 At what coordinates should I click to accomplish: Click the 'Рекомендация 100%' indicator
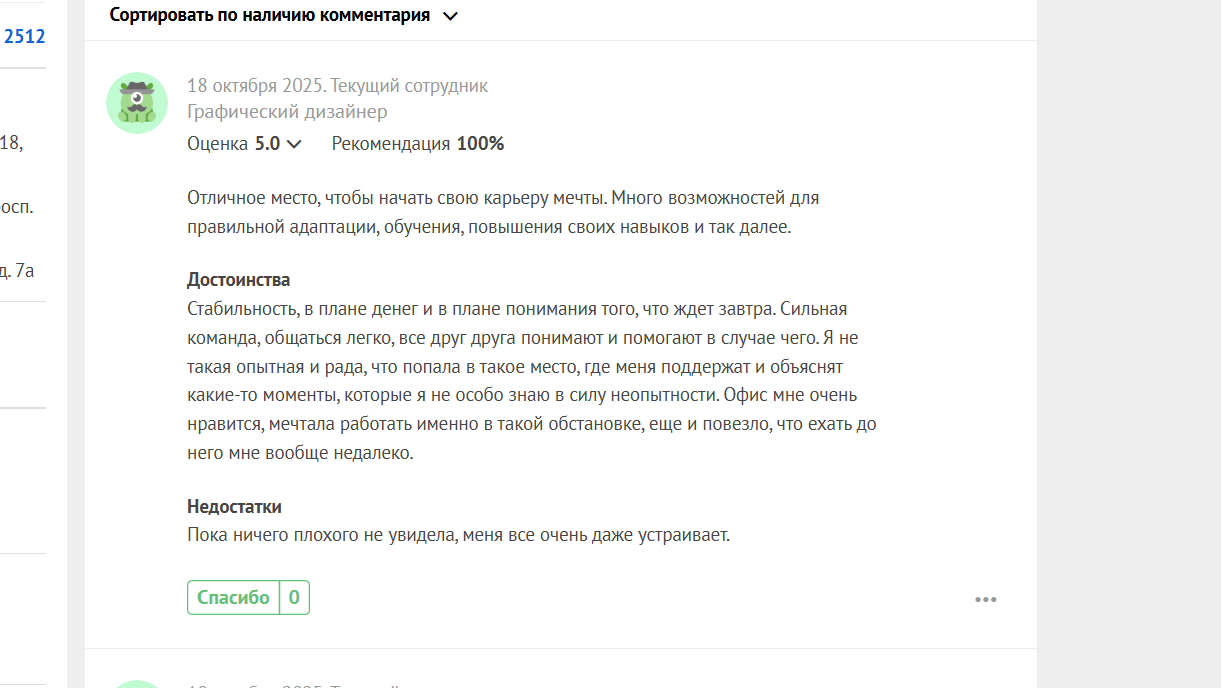click(418, 144)
